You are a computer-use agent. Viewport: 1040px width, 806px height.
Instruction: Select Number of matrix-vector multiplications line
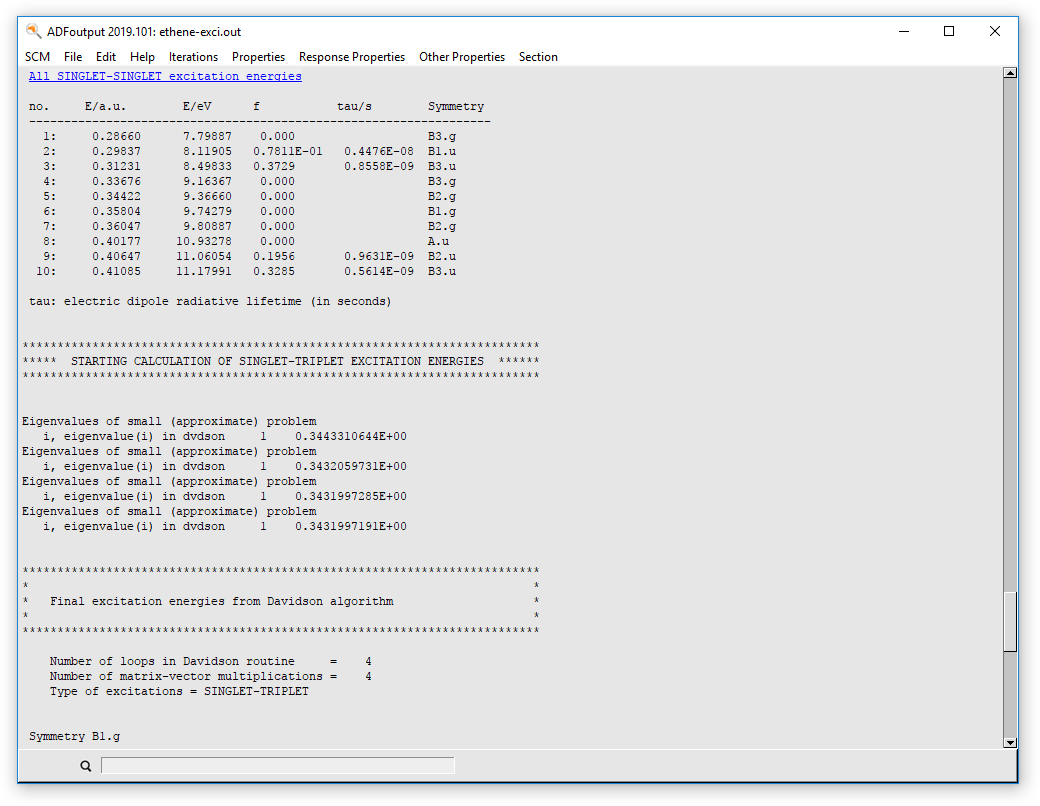tap(210, 677)
